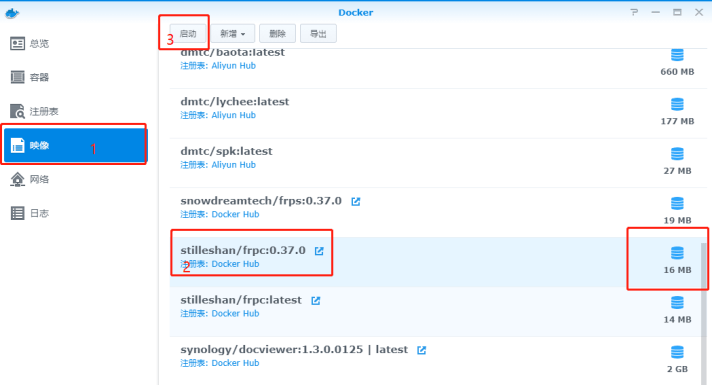The height and width of the screenshot is (385, 712).
Task: Open external link icon for stilleshan/frpc:0.37.0
Action: [x=319, y=251]
